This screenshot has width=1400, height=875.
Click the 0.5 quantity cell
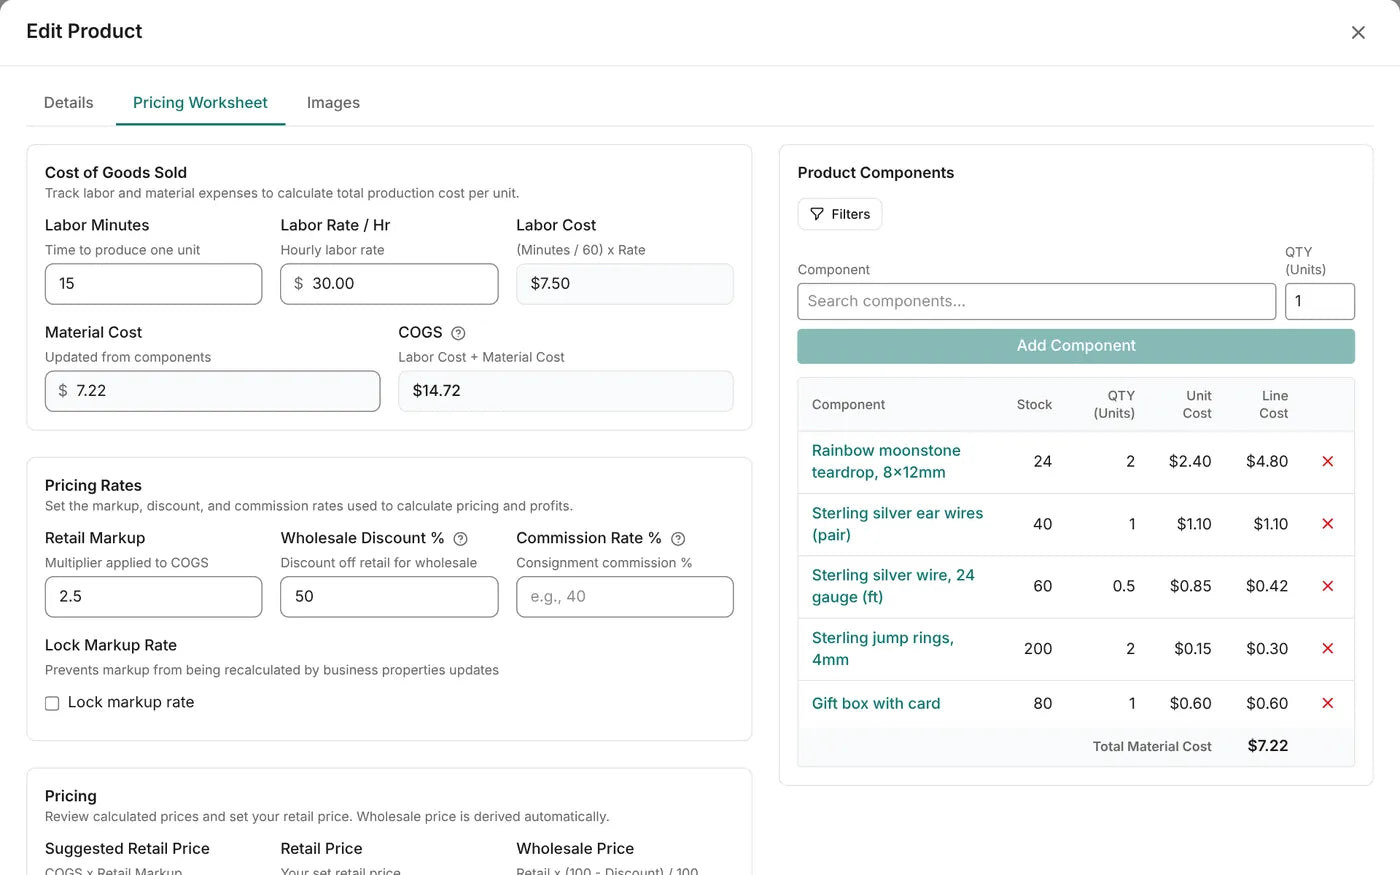point(1124,586)
